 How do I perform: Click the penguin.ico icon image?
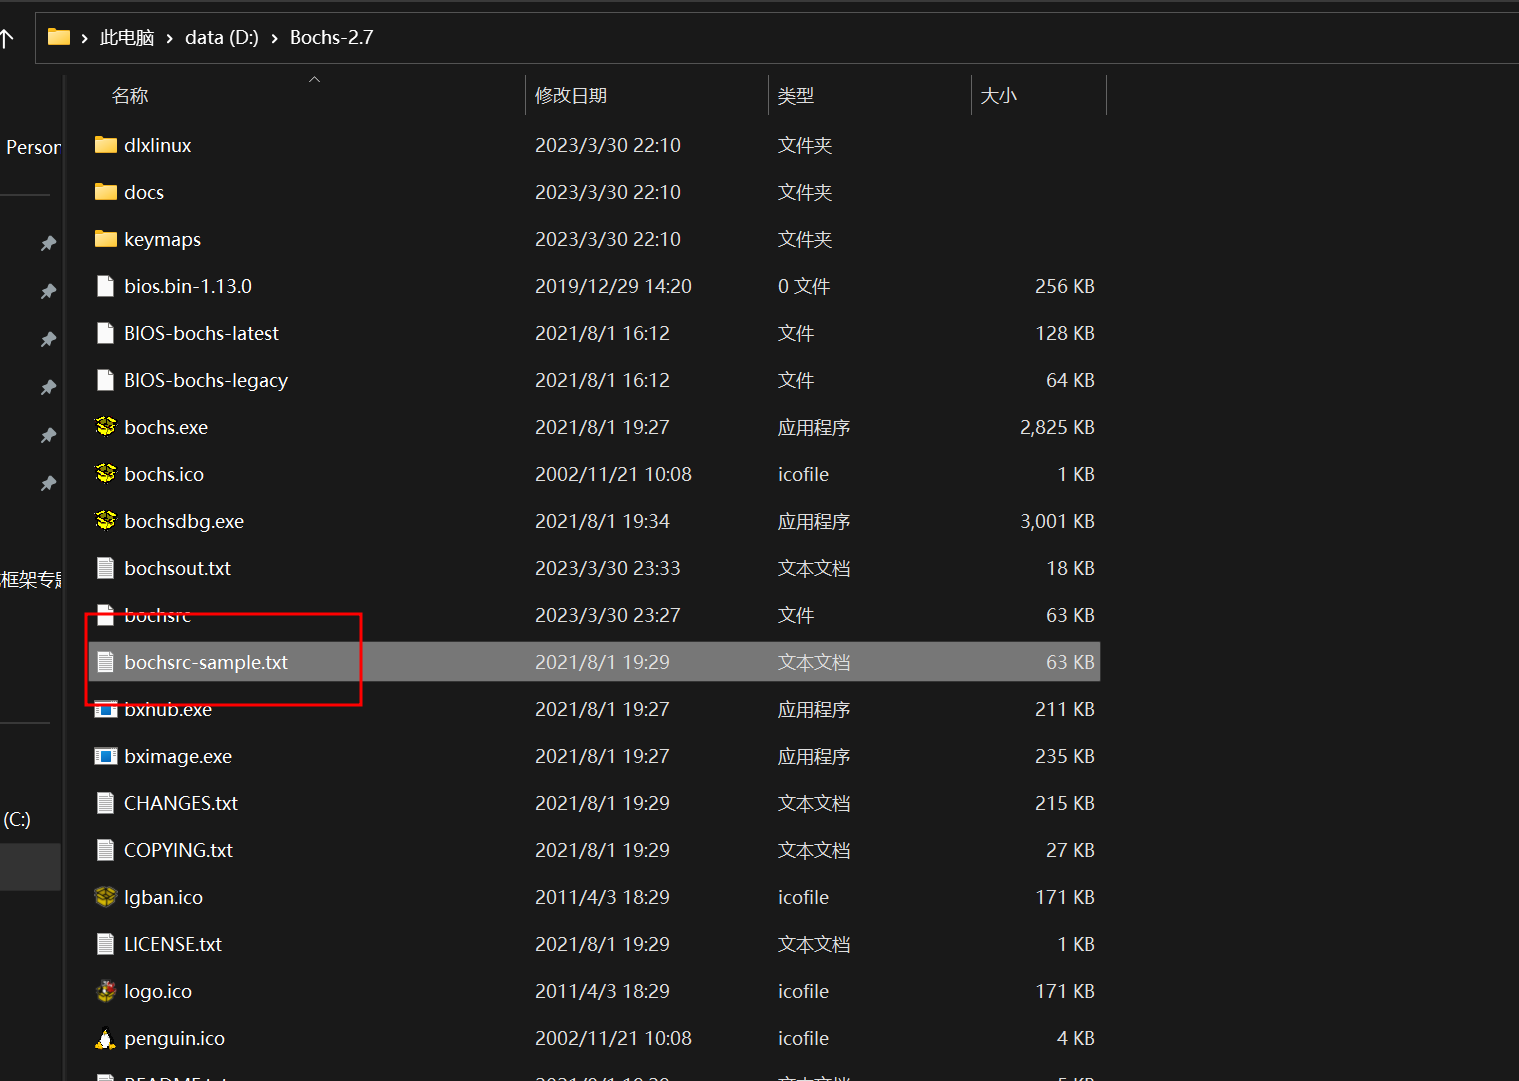click(x=106, y=1038)
